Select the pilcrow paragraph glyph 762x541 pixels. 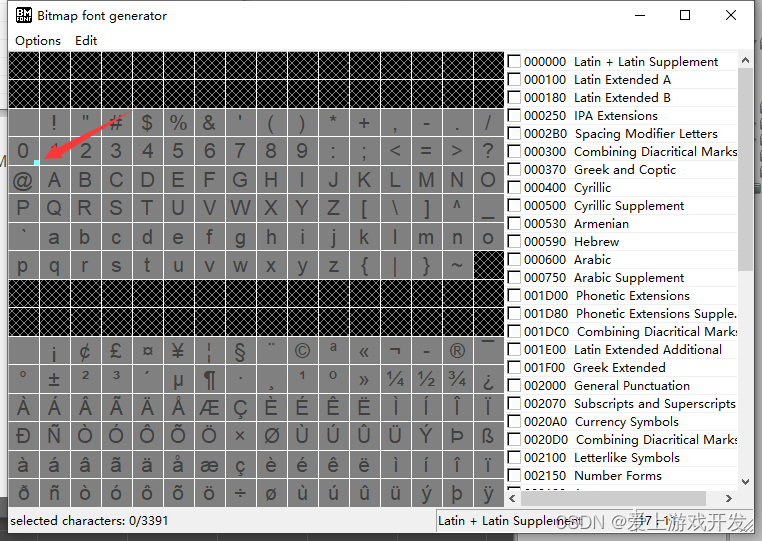(209, 379)
